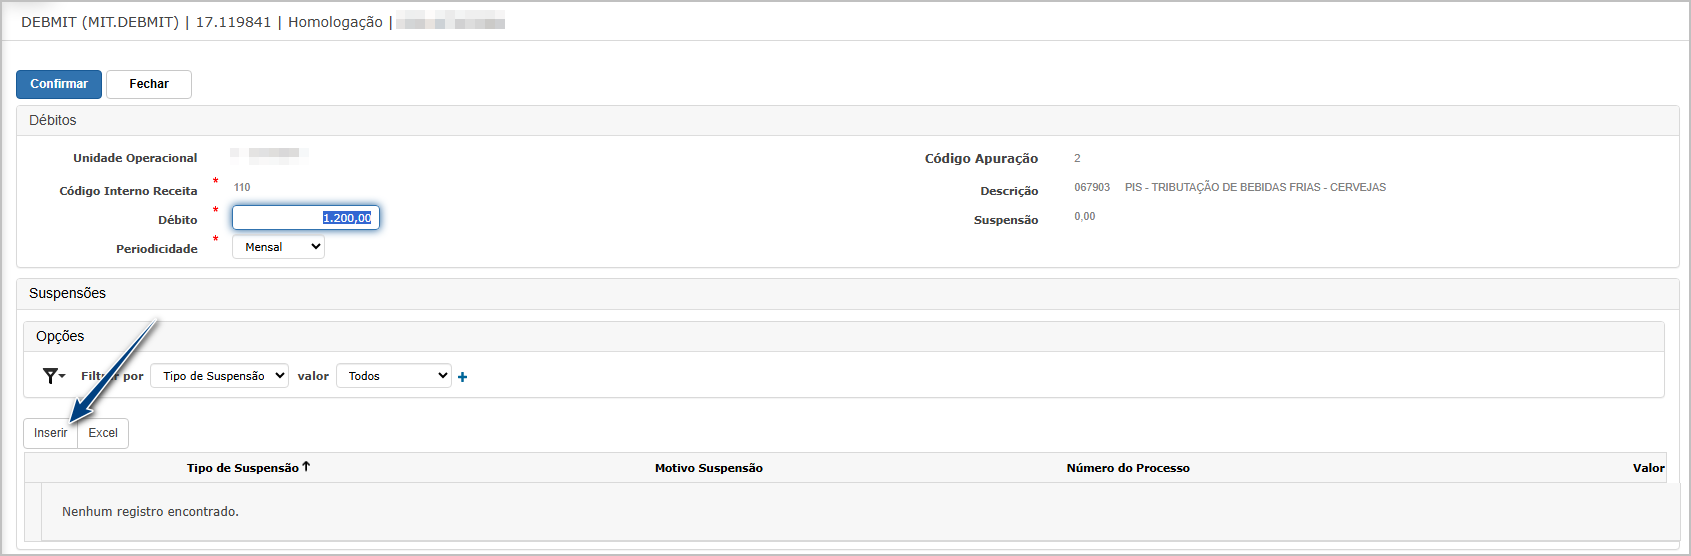Click the Nenhum registro encontrado row
This screenshot has height=556, width=1691.
click(x=150, y=511)
